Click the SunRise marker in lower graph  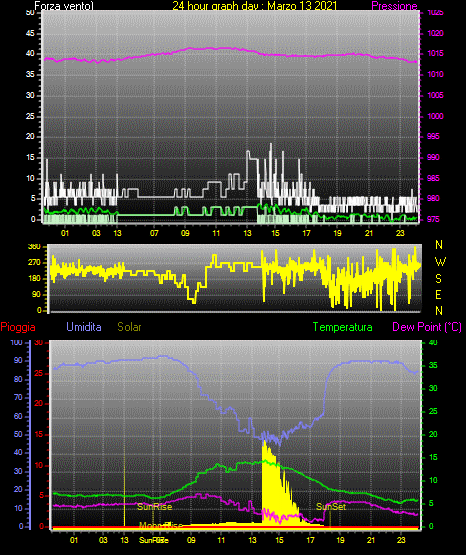[x=155, y=507]
